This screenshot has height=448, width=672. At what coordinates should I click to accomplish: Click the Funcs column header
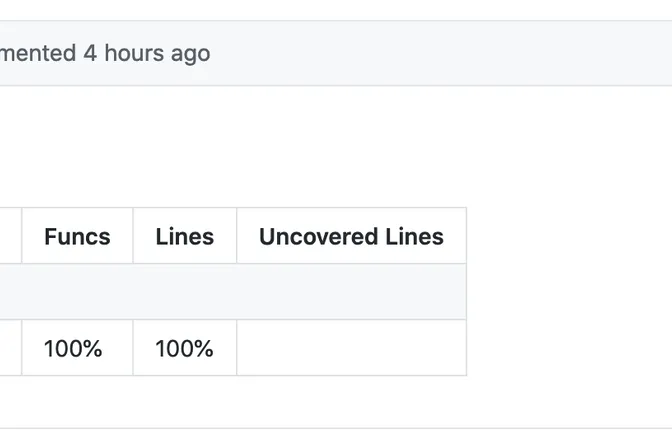[77, 236]
